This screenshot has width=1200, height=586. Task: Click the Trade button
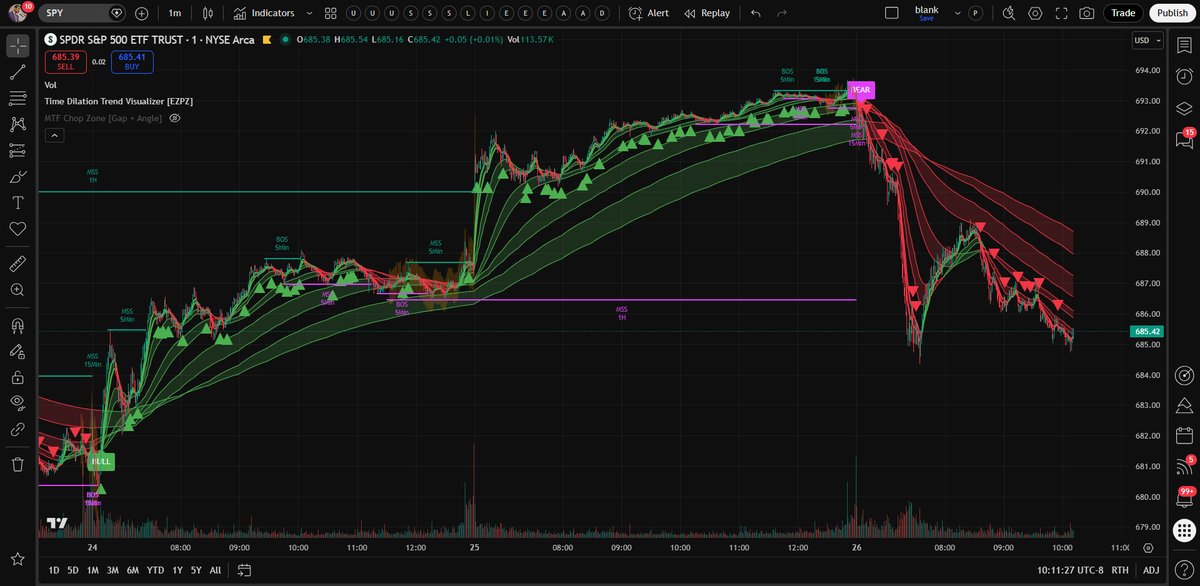point(1123,13)
